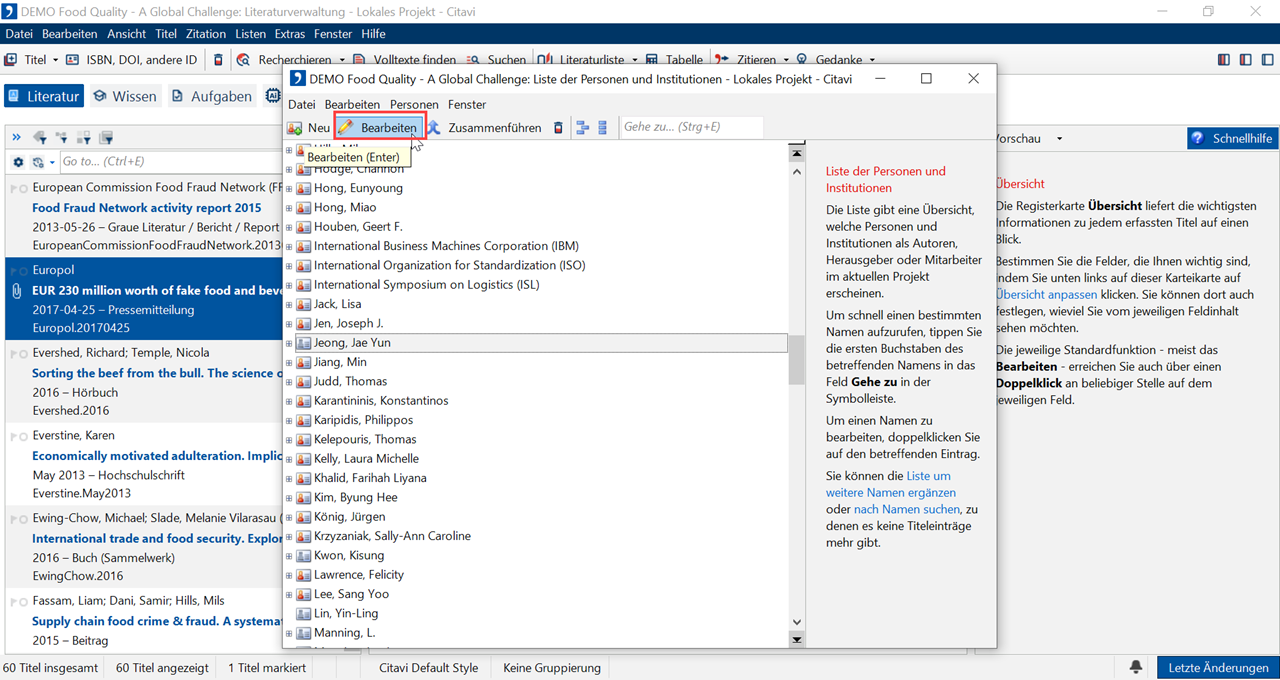This screenshot has width=1280, height=680.
Task: Click the expand all tree icon
Action: (582, 128)
